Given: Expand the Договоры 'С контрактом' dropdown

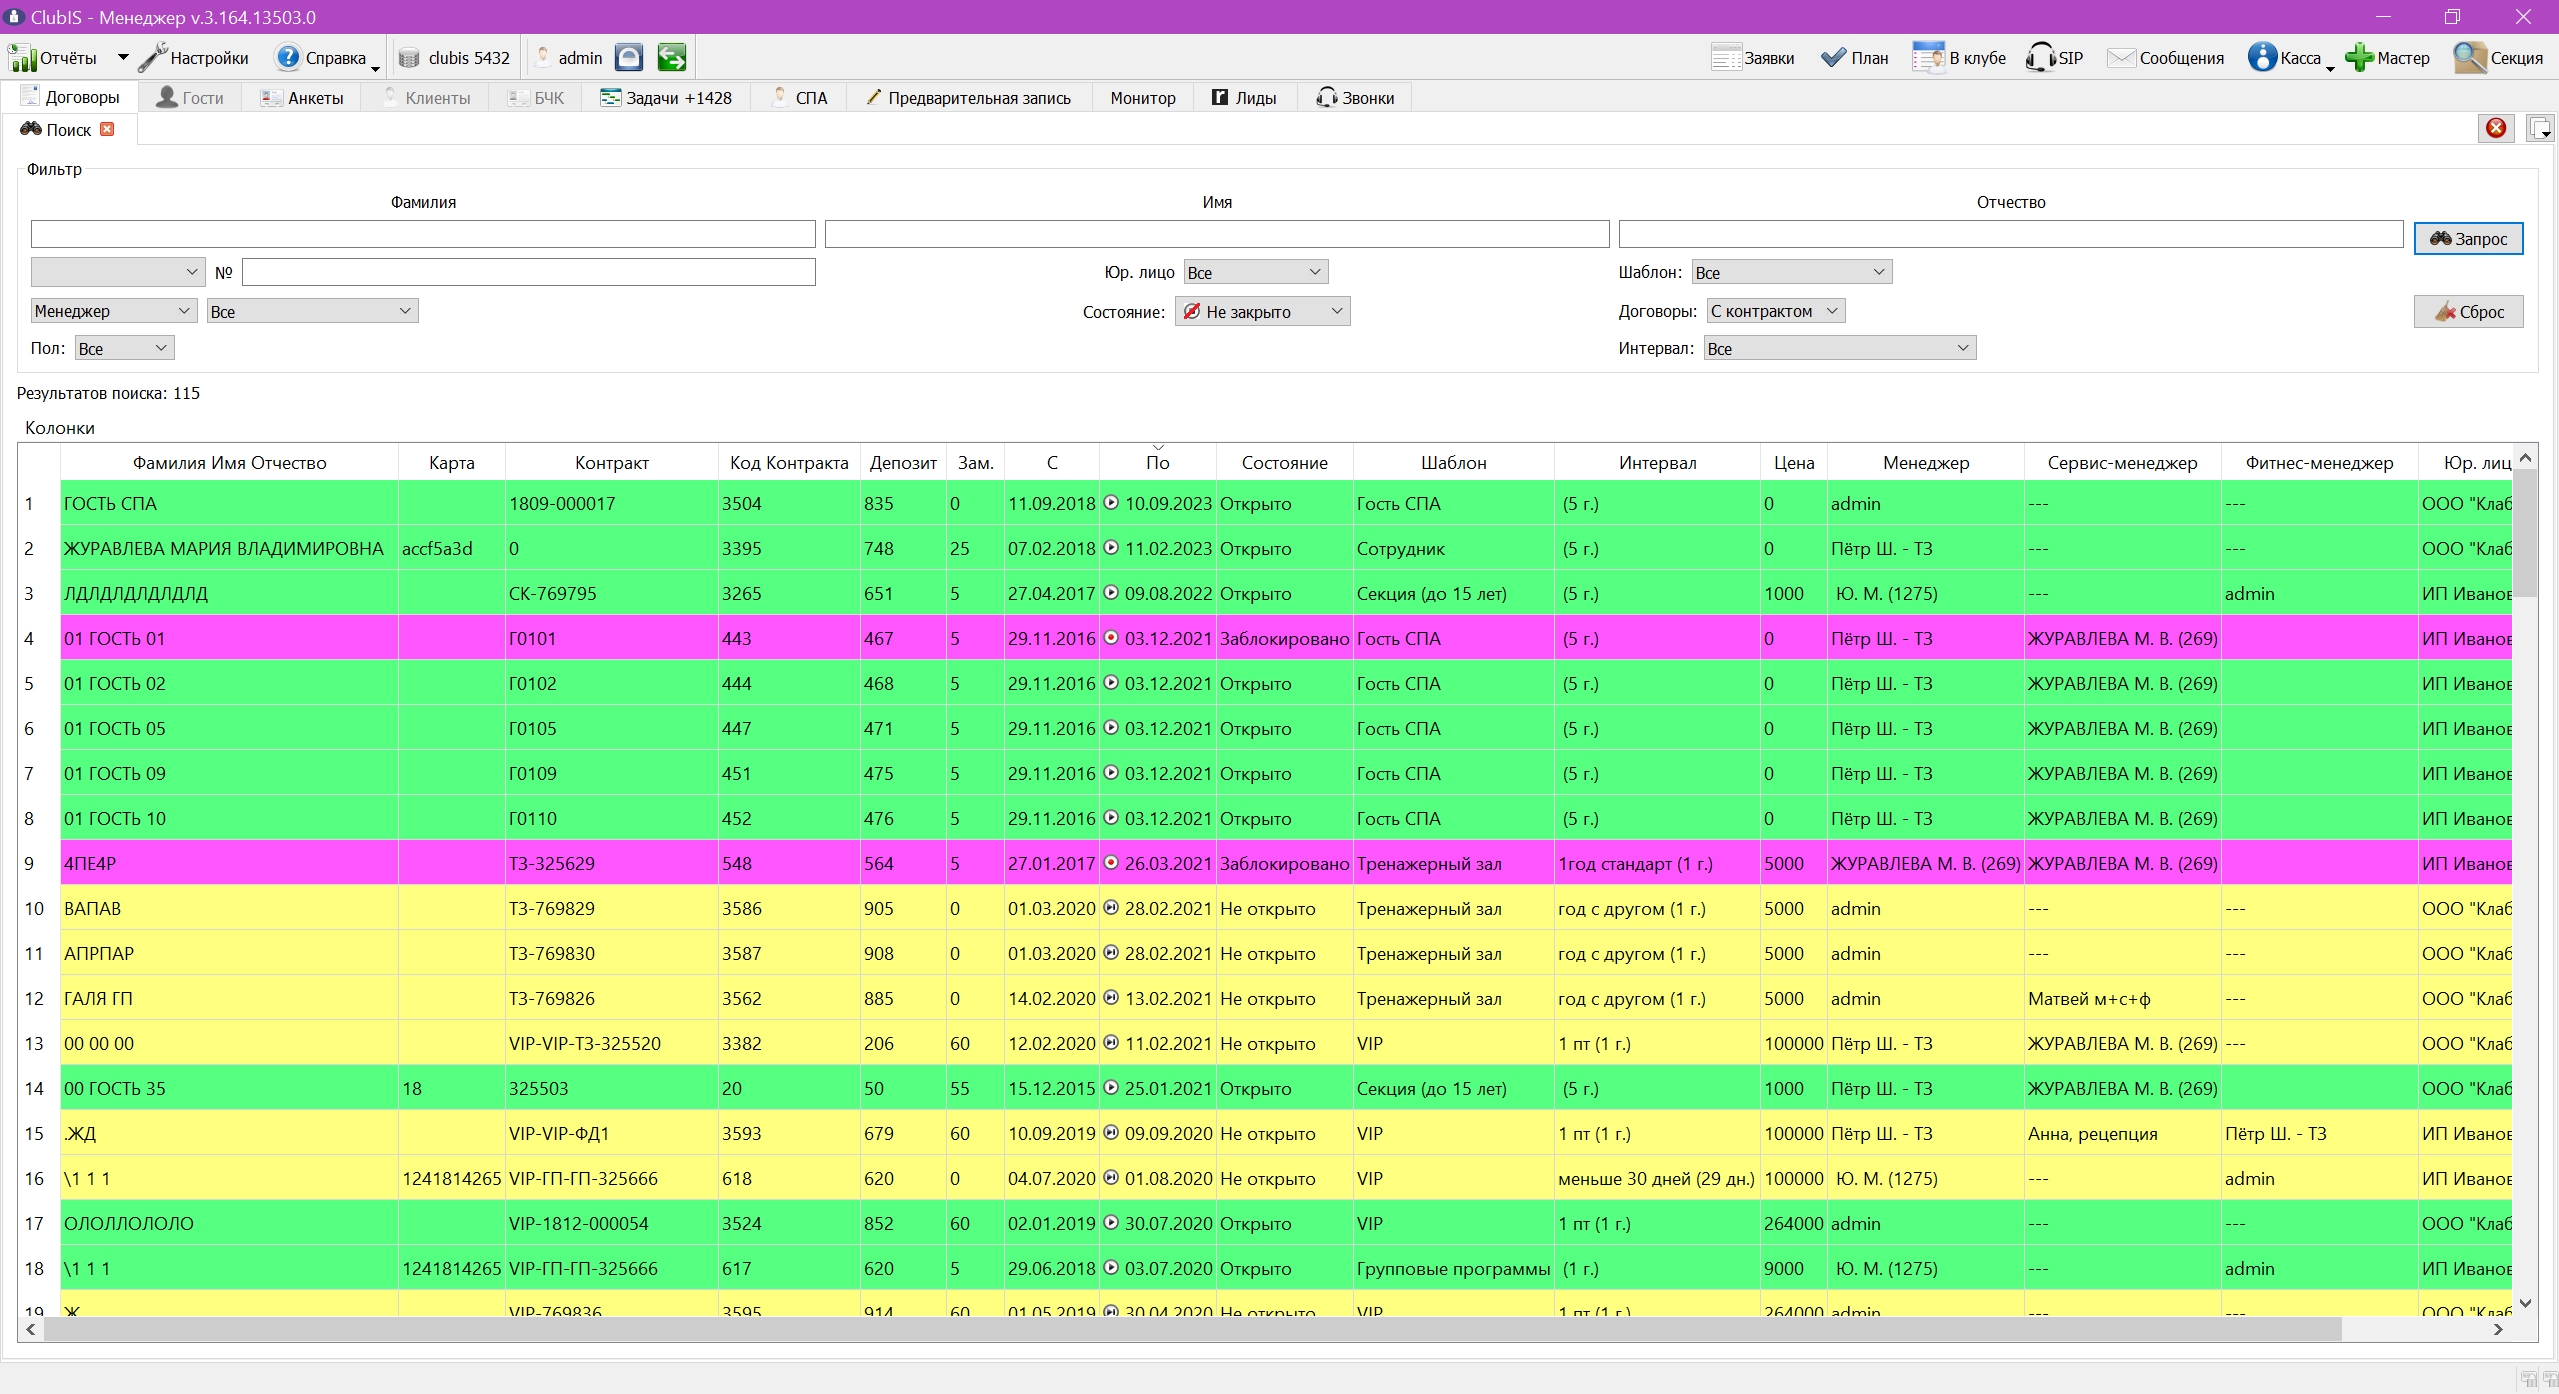Looking at the screenshot, I should tap(1775, 311).
